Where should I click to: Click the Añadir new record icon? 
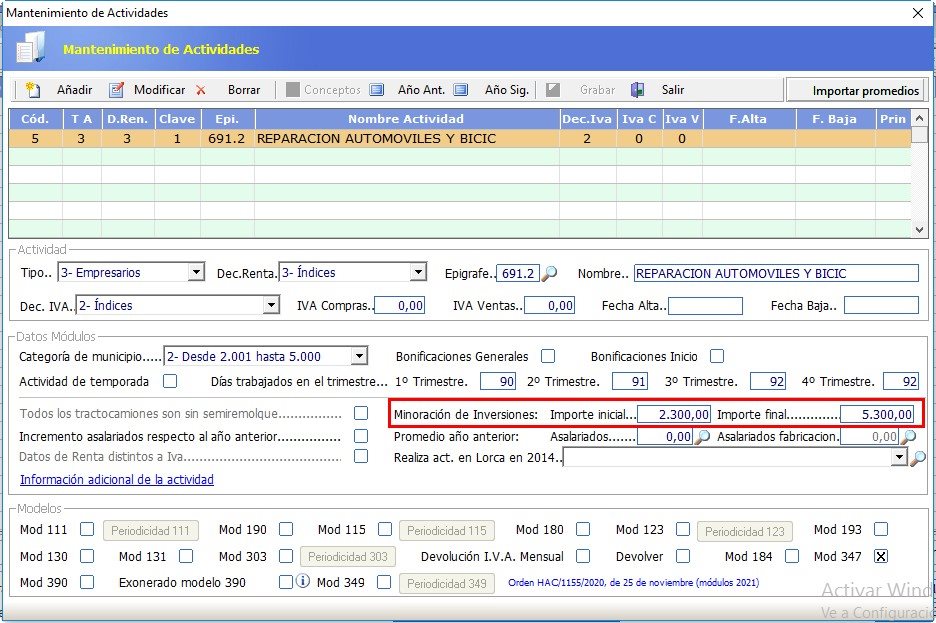pos(33,90)
